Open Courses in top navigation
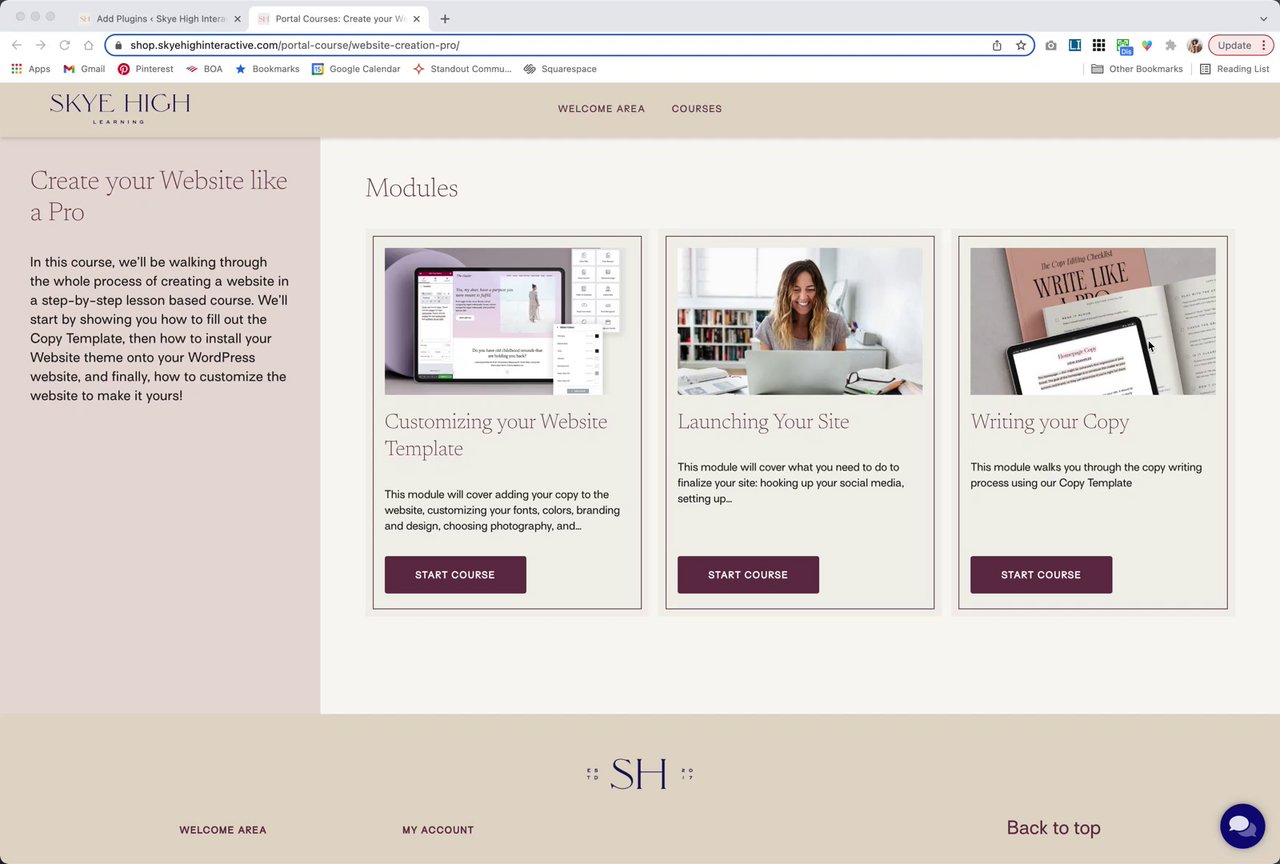 tap(697, 109)
